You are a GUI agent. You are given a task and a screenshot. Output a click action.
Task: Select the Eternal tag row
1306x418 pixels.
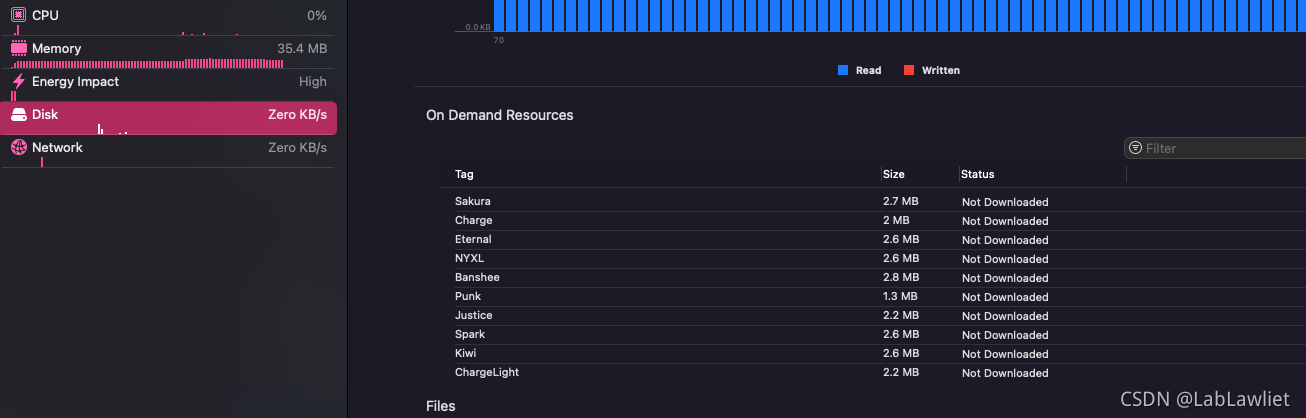(x=872, y=239)
